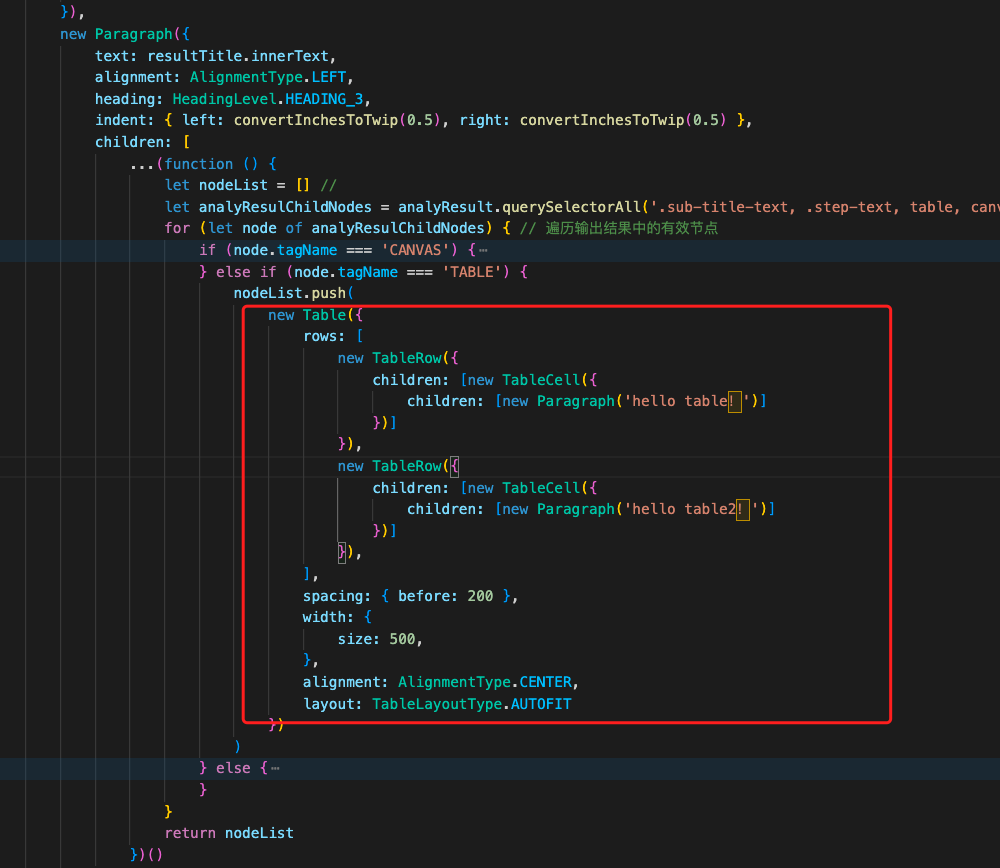The width and height of the screenshot is (1000, 868).
Task: Click the 'hello table2!' string
Action: (691, 509)
